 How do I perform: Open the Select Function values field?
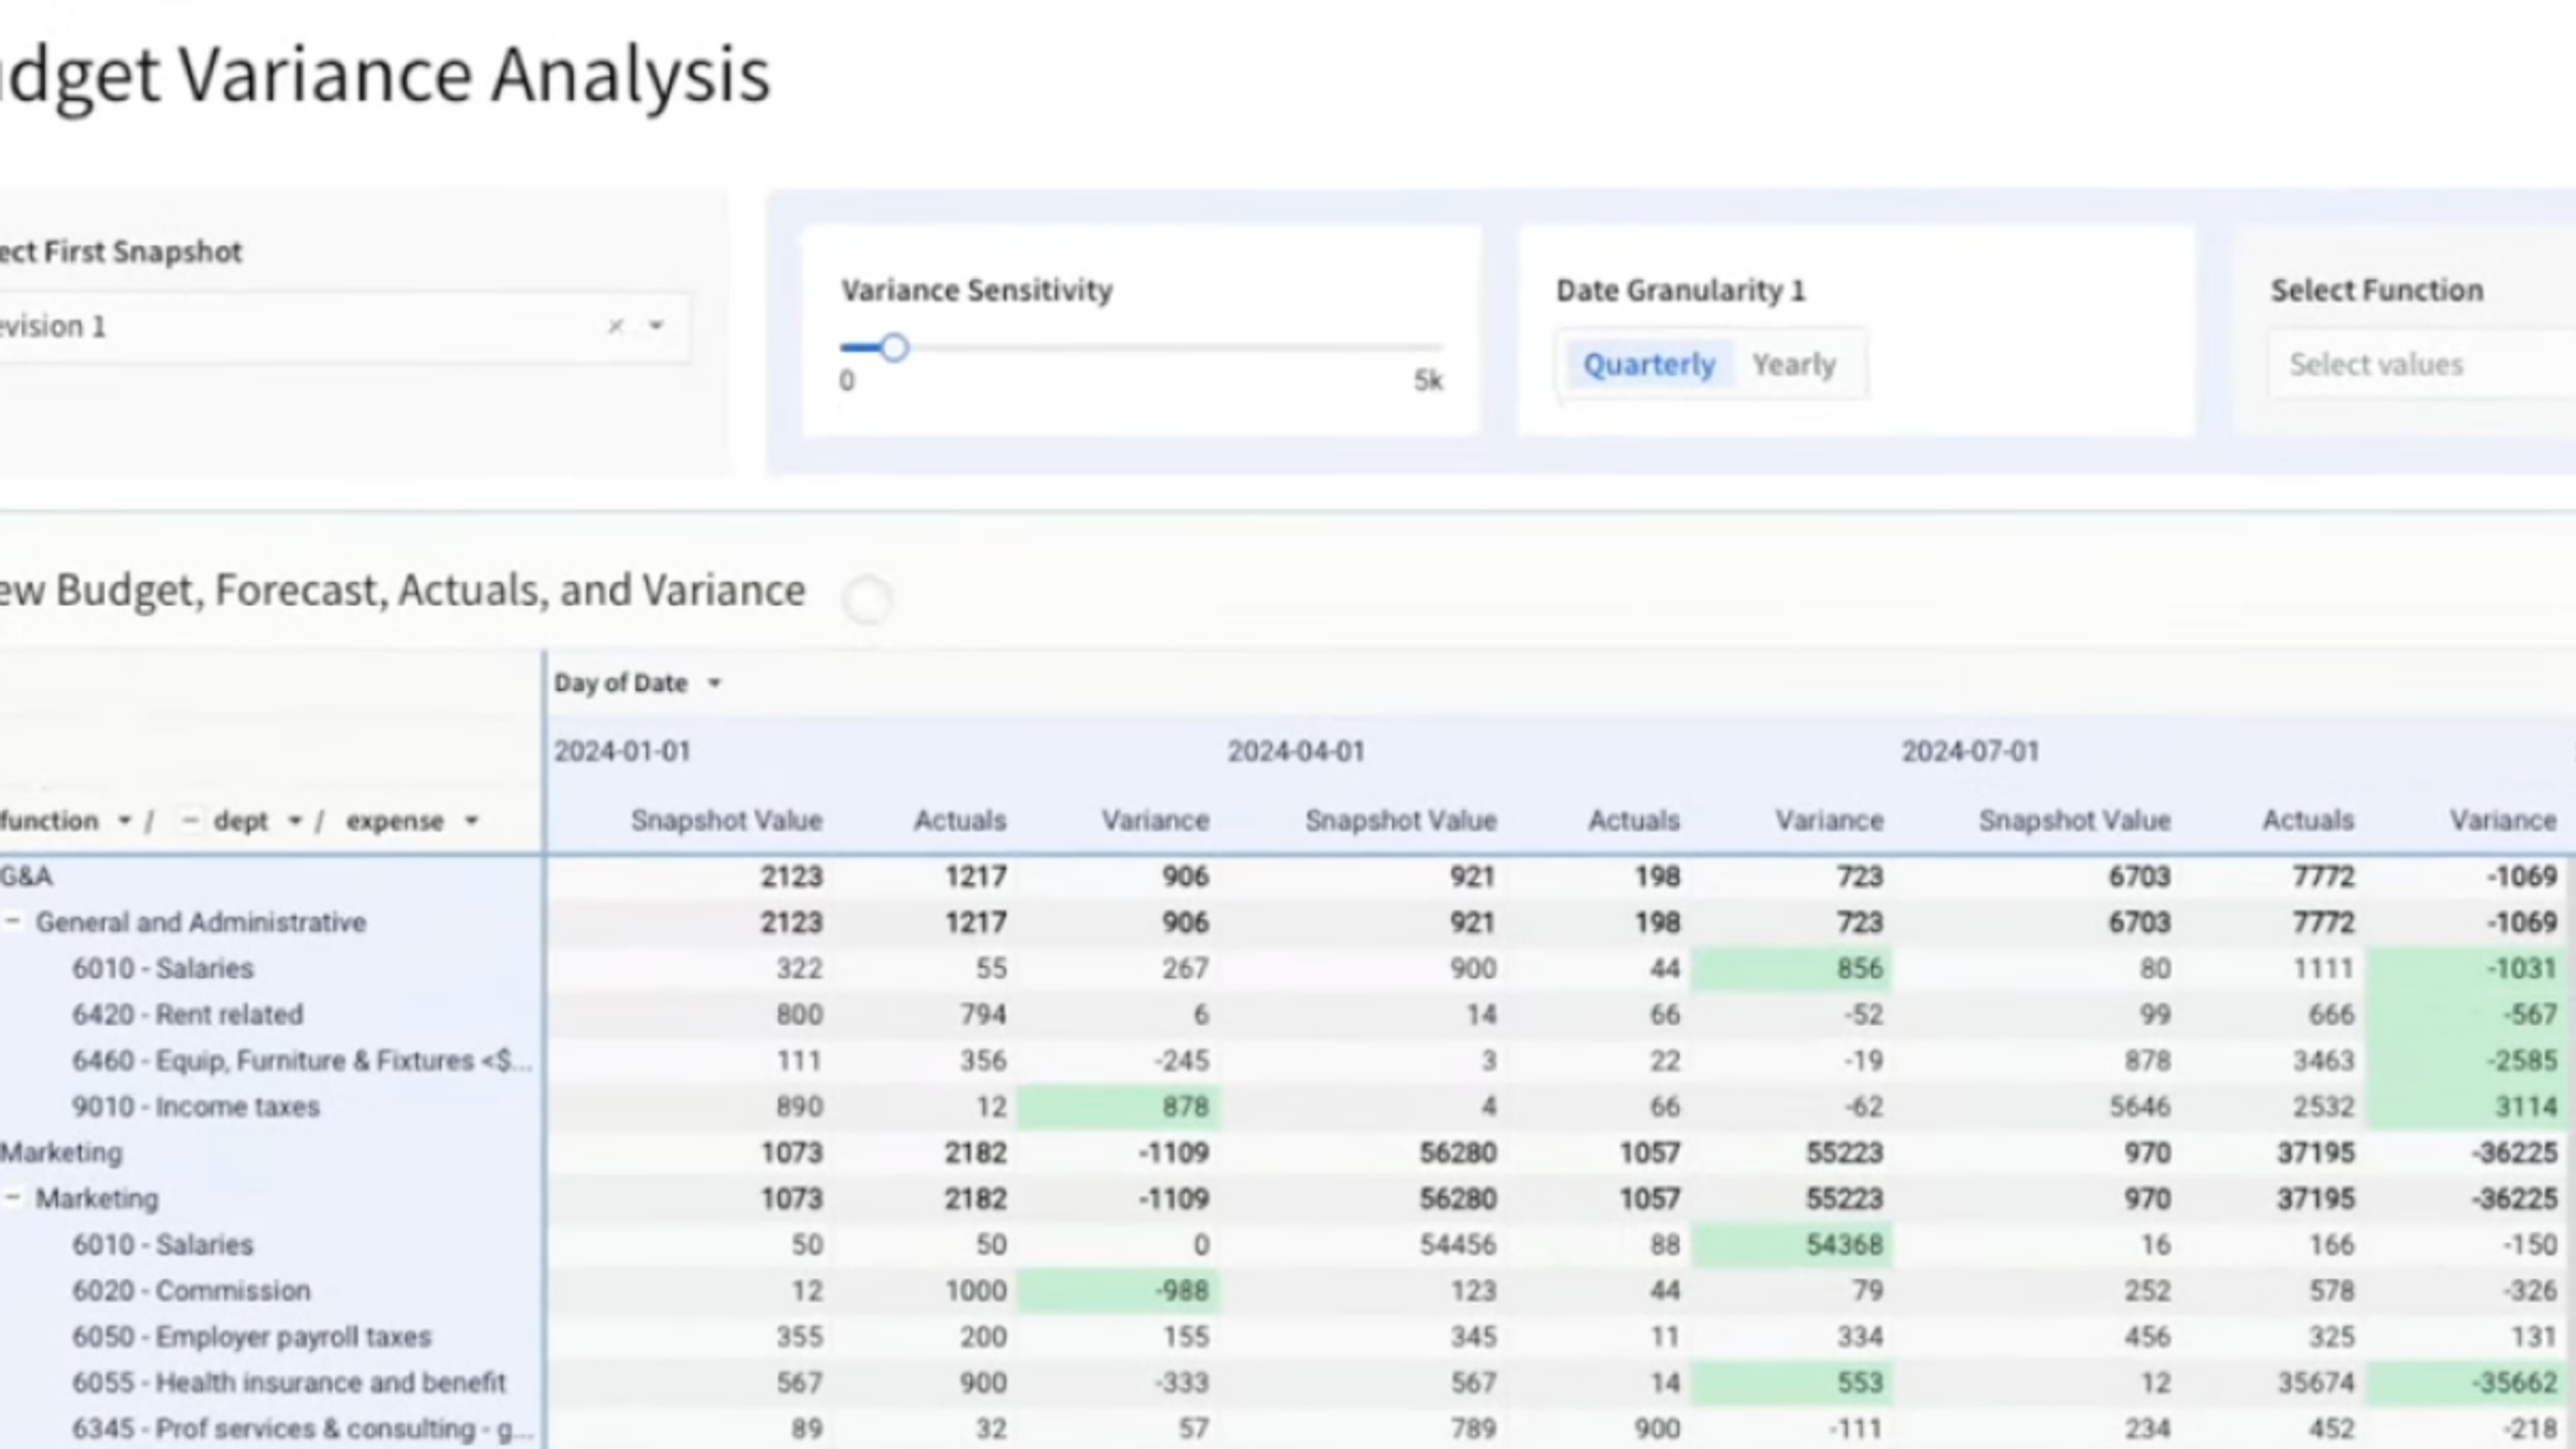pos(2422,364)
